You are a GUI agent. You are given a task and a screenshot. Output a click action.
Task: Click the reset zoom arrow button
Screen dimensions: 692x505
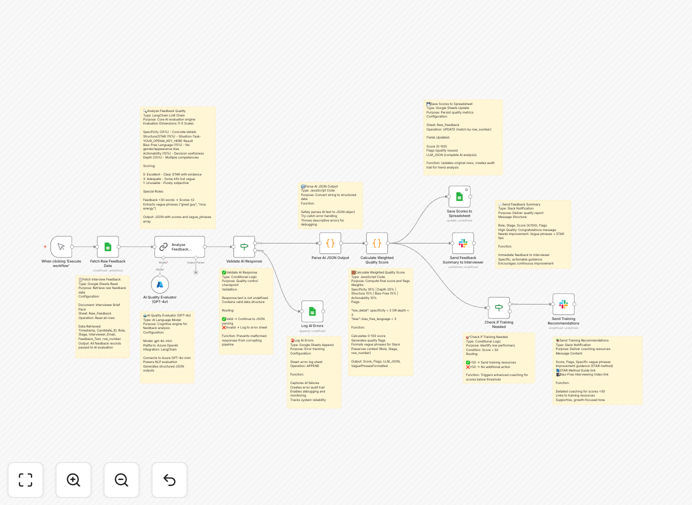[169, 480]
